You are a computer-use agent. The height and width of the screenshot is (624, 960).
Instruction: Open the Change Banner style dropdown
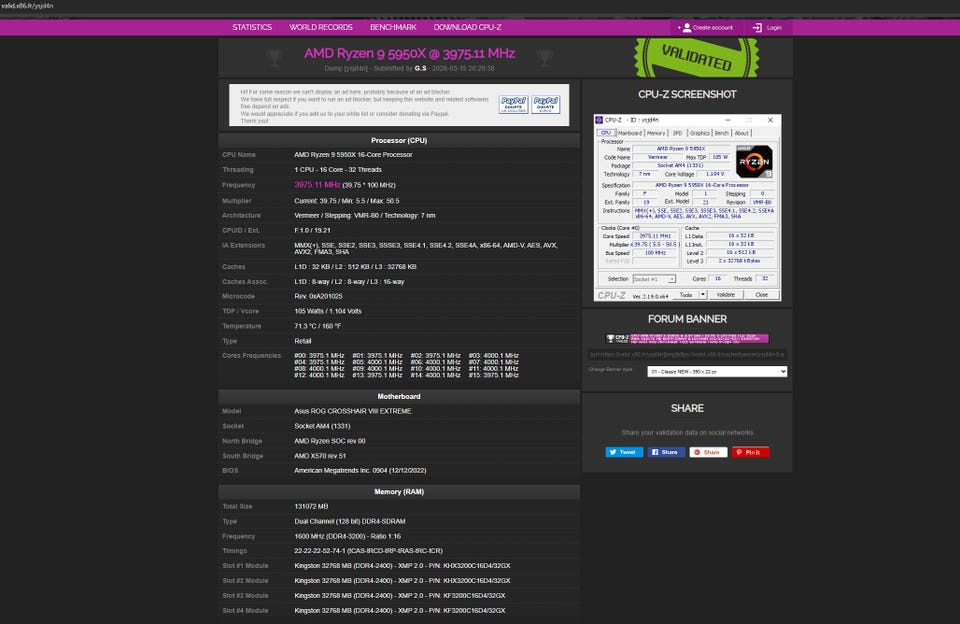717,372
